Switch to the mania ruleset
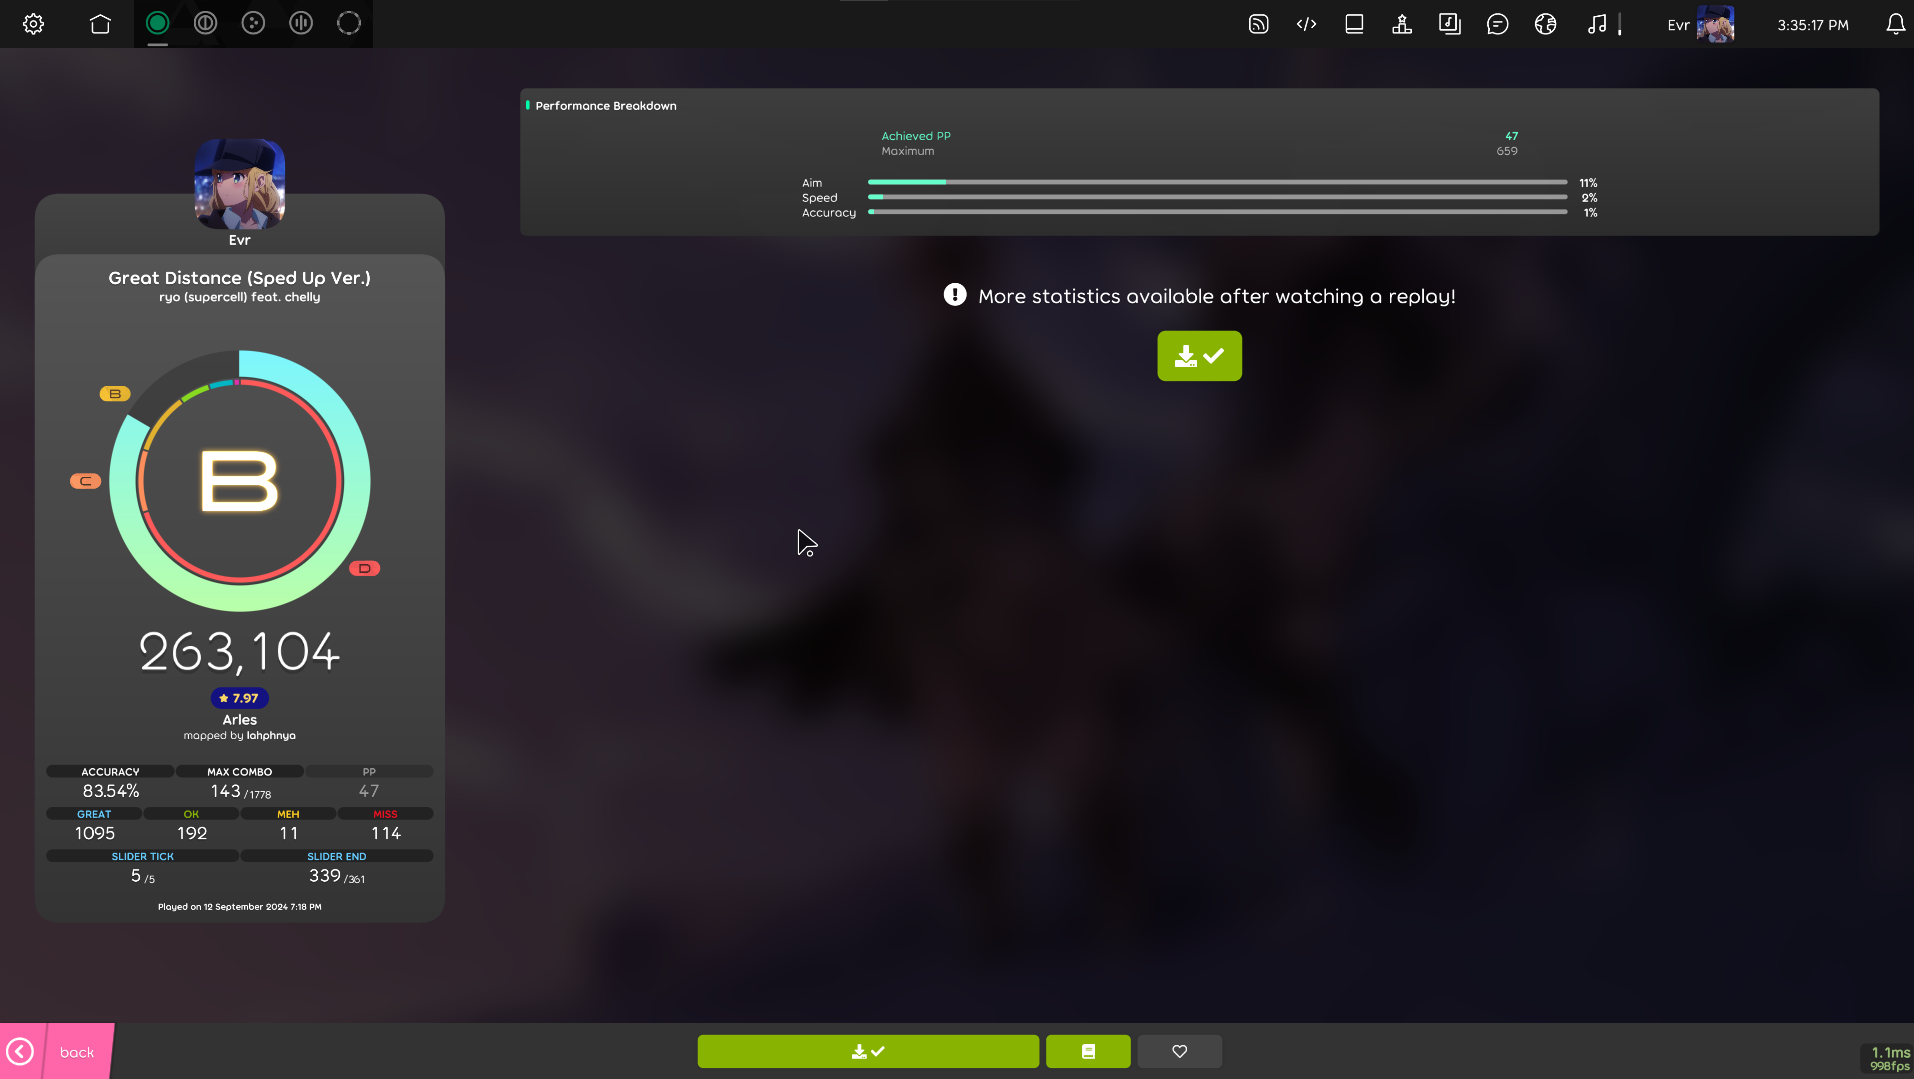The image size is (1914, 1079). 301,23
